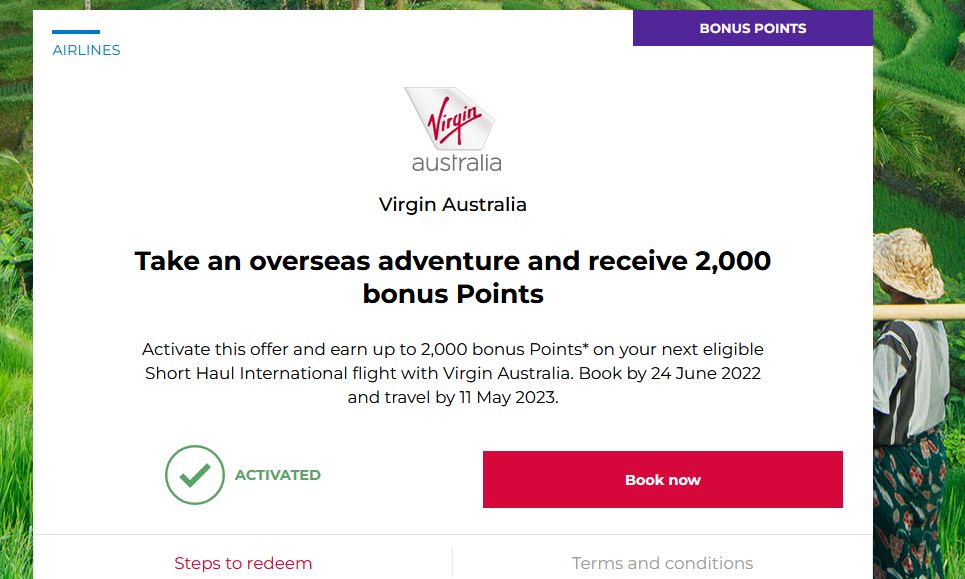
Task: Click the rice terraces photo at top right
Action: (x=918, y=100)
